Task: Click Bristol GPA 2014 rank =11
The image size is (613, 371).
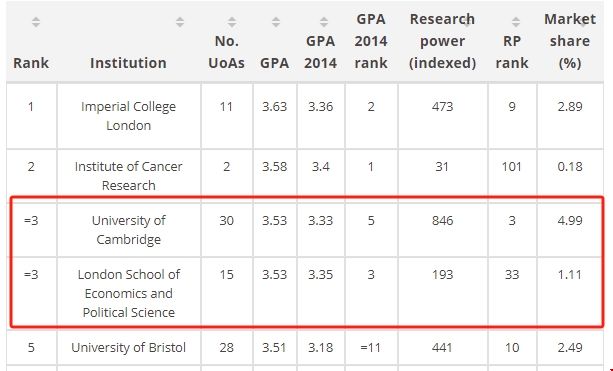Action: pyautogui.click(x=371, y=347)
